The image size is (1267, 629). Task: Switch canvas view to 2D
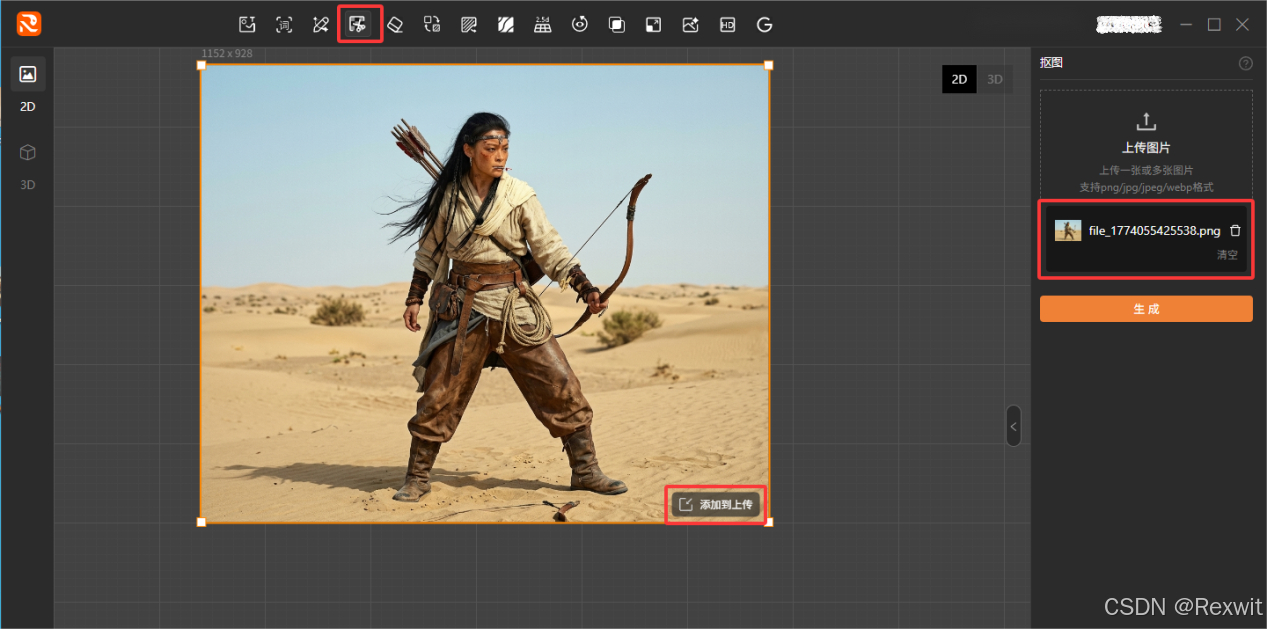959,80
